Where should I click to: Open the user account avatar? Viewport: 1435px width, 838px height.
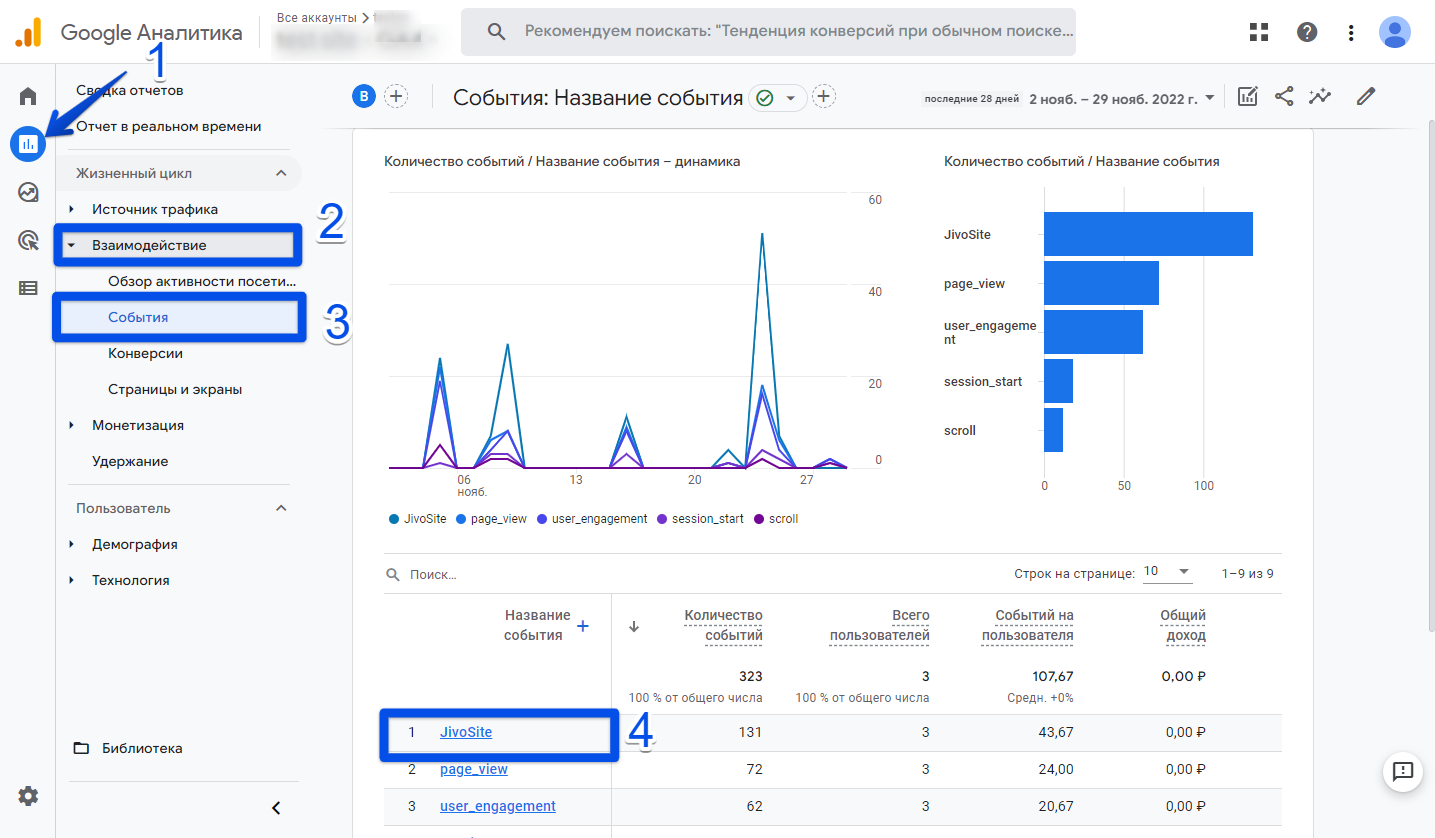pos(1395,32)
